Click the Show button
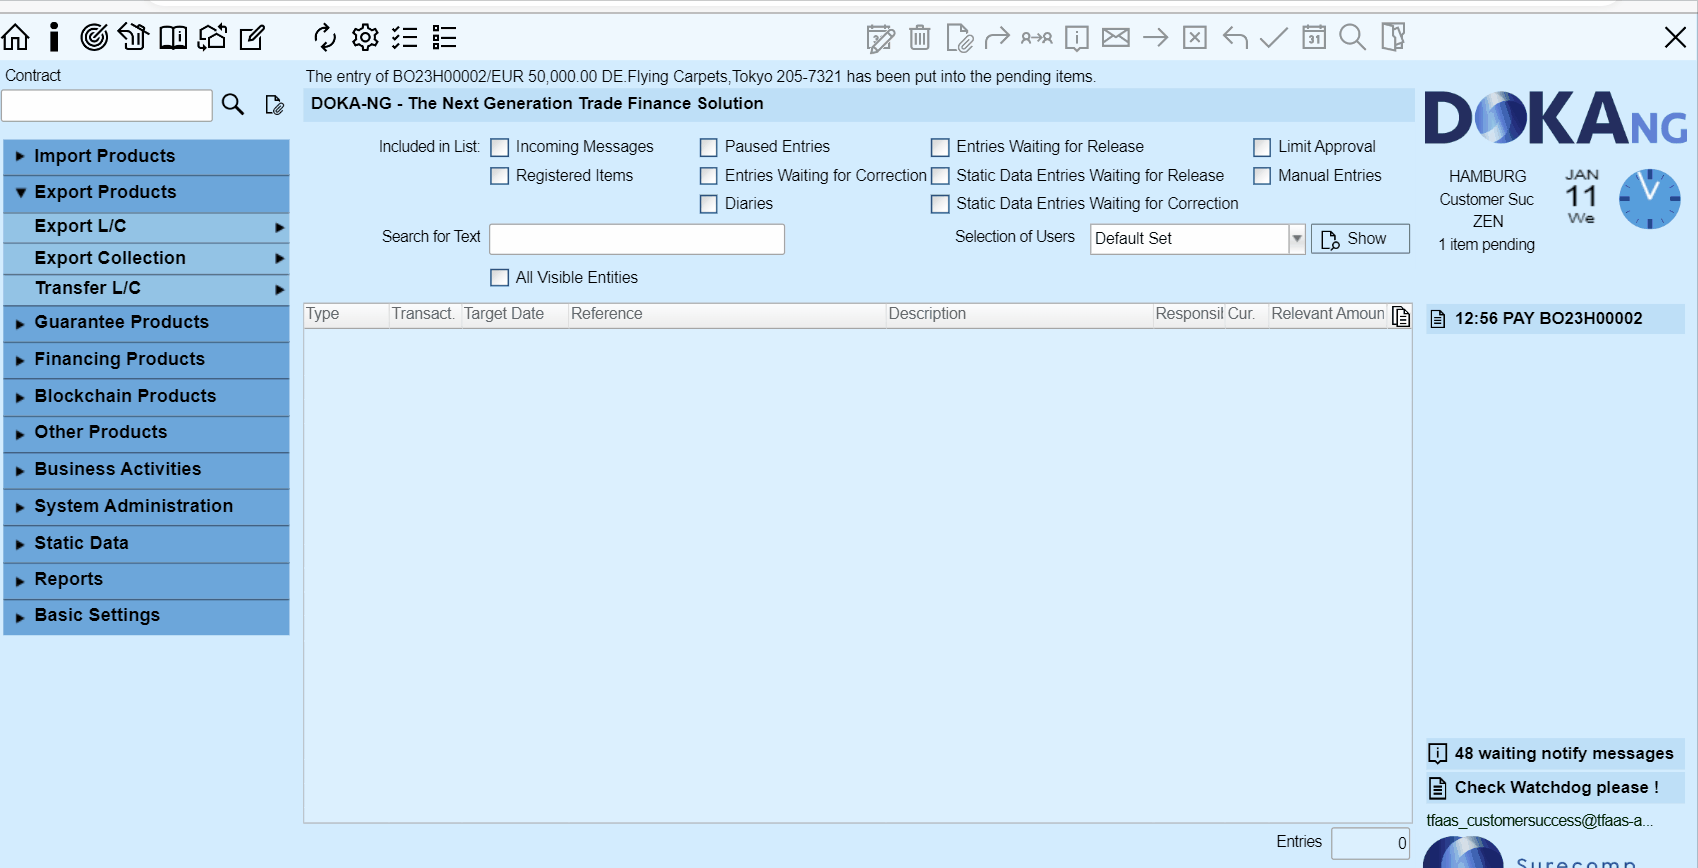 click(1360, 239)
